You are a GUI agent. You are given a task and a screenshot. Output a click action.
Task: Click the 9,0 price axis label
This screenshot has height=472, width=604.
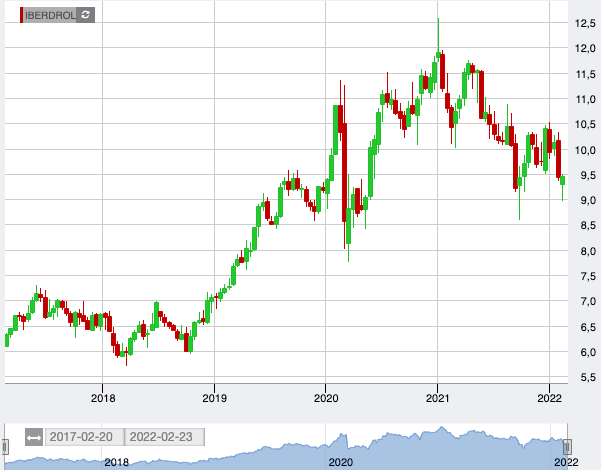(x=588, y=200)
